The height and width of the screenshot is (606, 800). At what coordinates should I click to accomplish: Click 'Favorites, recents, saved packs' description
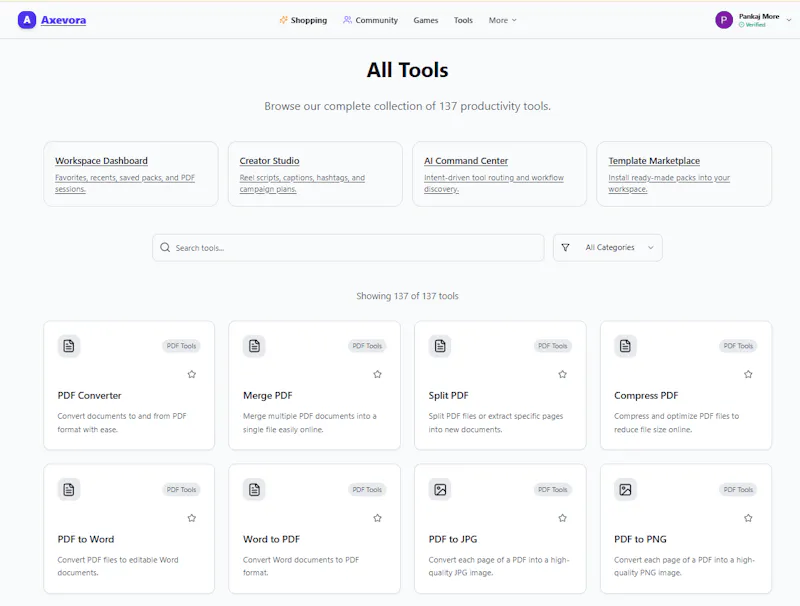(125, 183)
